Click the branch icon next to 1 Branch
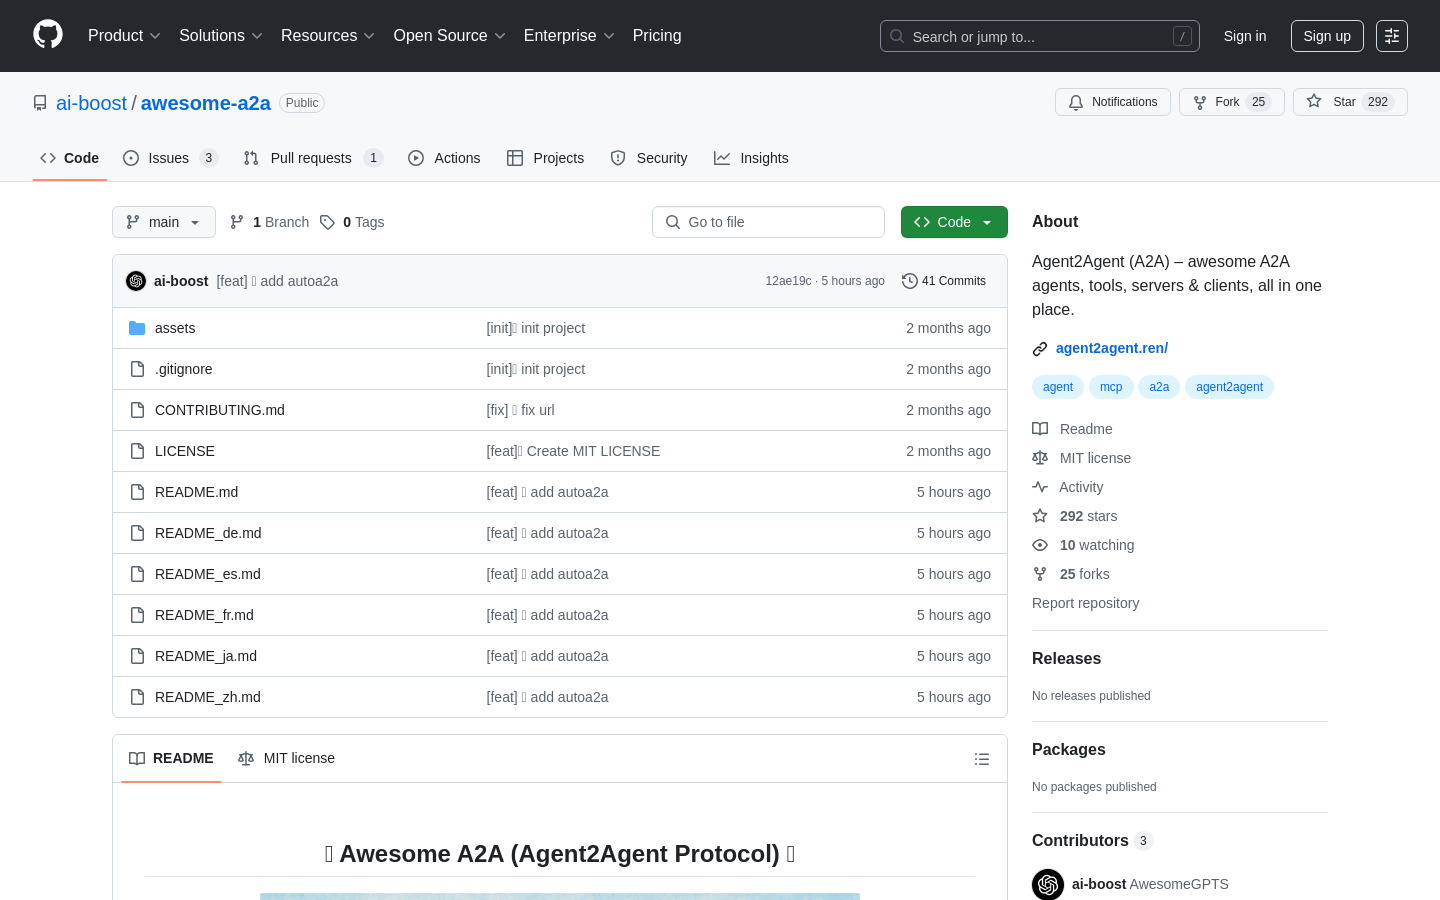Image resolution: width=1440 pixels, height=900 pixels. pyautogui.click(x=237, y=222)
